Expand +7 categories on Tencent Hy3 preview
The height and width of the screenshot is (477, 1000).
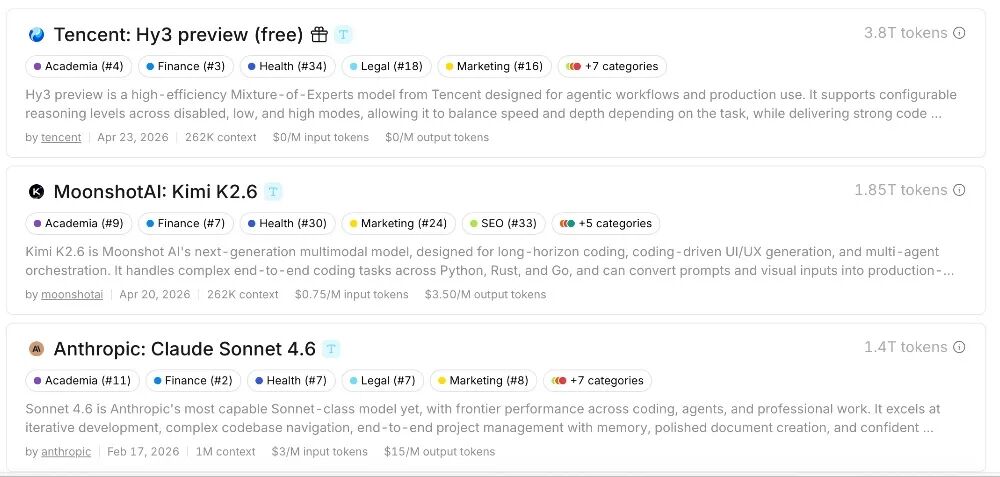pos(612,66)
